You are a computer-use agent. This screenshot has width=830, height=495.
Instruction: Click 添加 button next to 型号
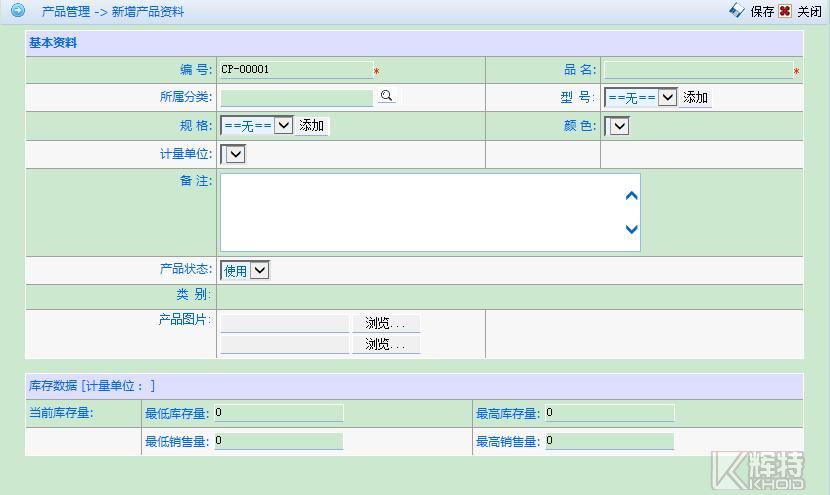(695, 98)
